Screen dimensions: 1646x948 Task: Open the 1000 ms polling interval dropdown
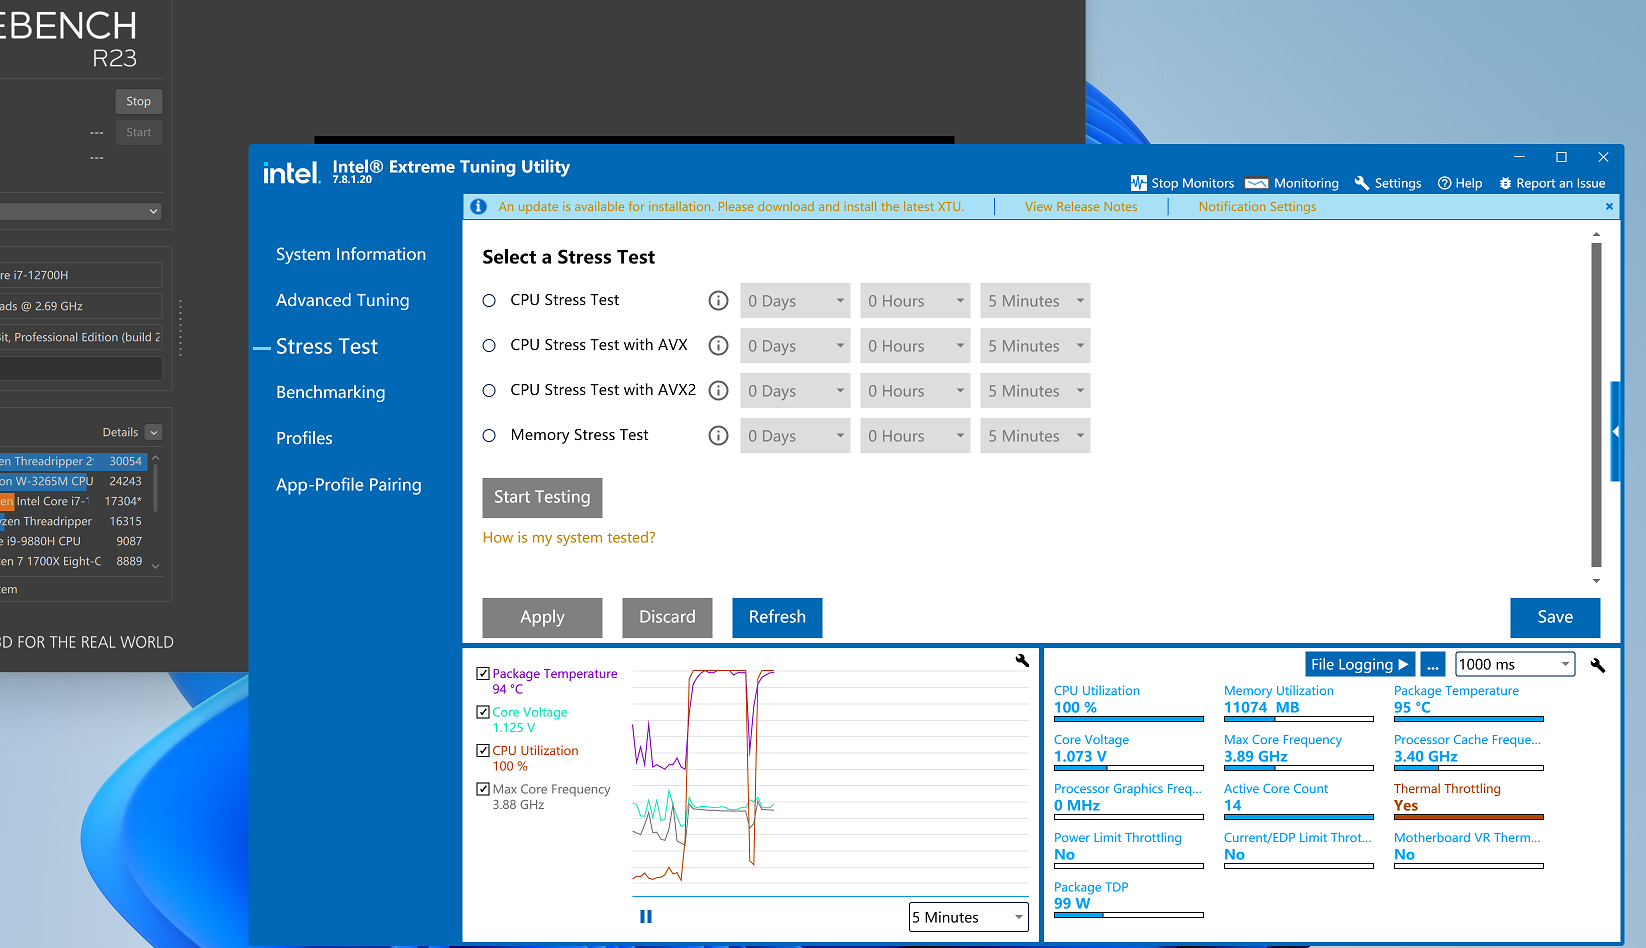pyautogui.click(x=1515, y=664)
